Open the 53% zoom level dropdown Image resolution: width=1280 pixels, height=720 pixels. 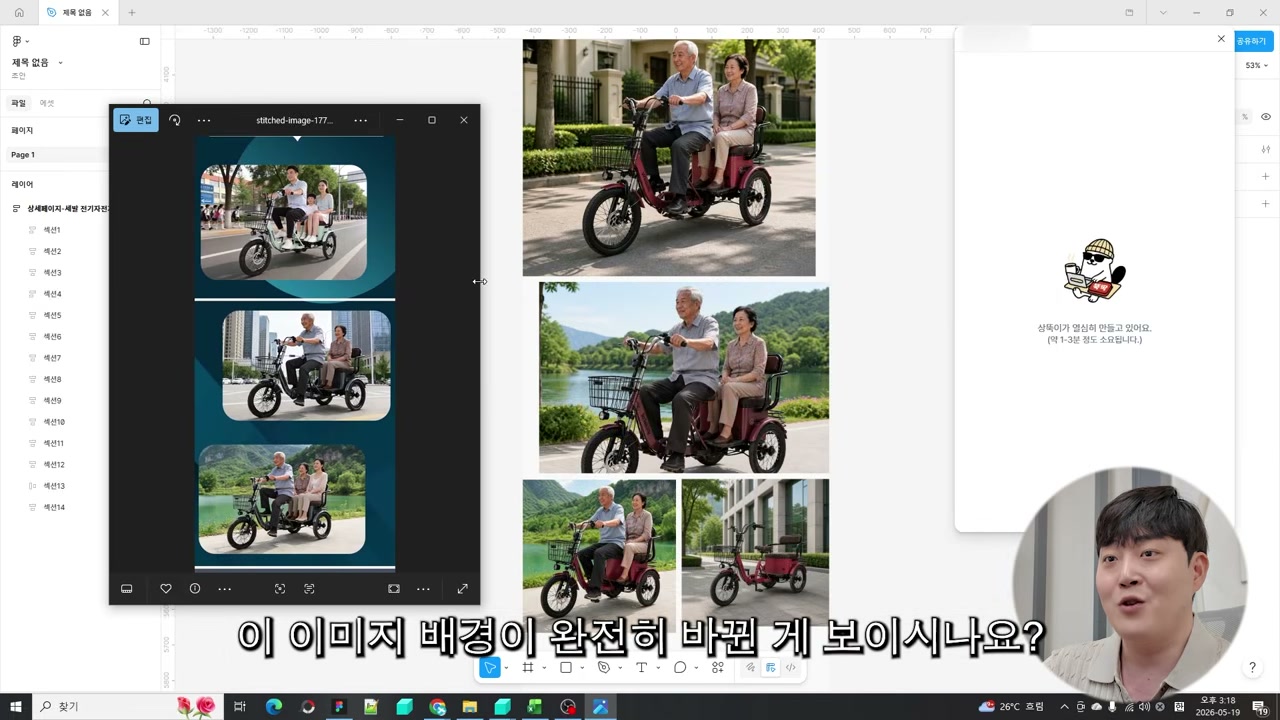point(1257,66)
